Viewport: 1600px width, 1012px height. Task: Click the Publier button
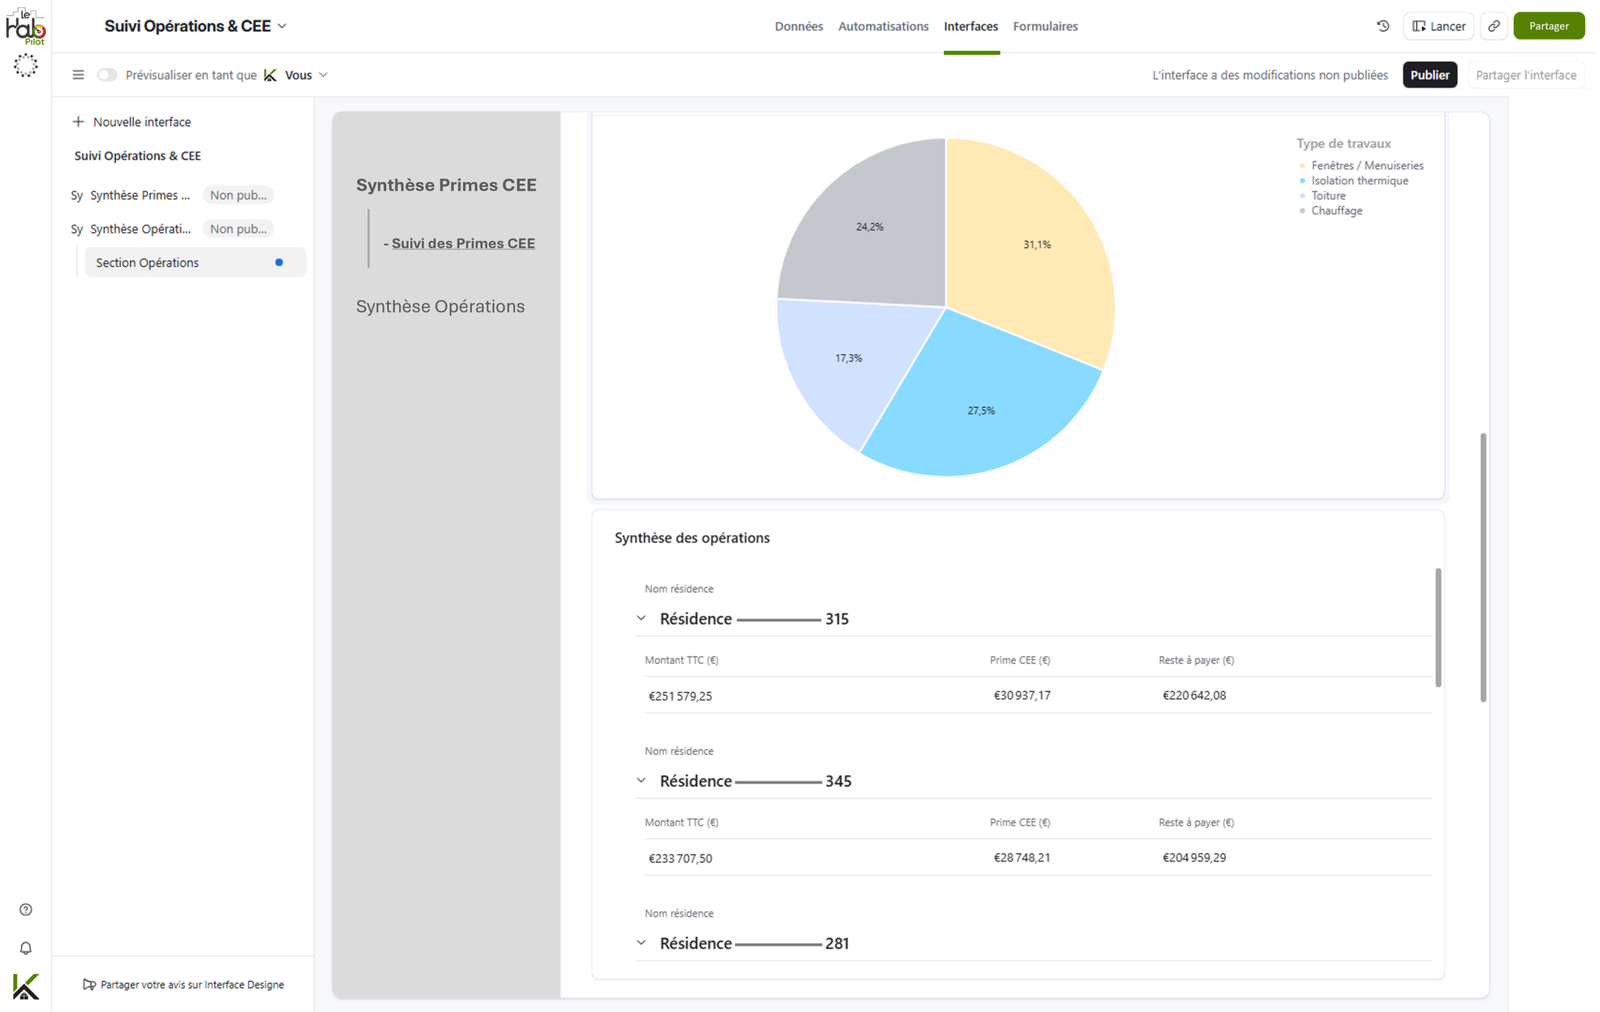click(x=1430, y=75)
